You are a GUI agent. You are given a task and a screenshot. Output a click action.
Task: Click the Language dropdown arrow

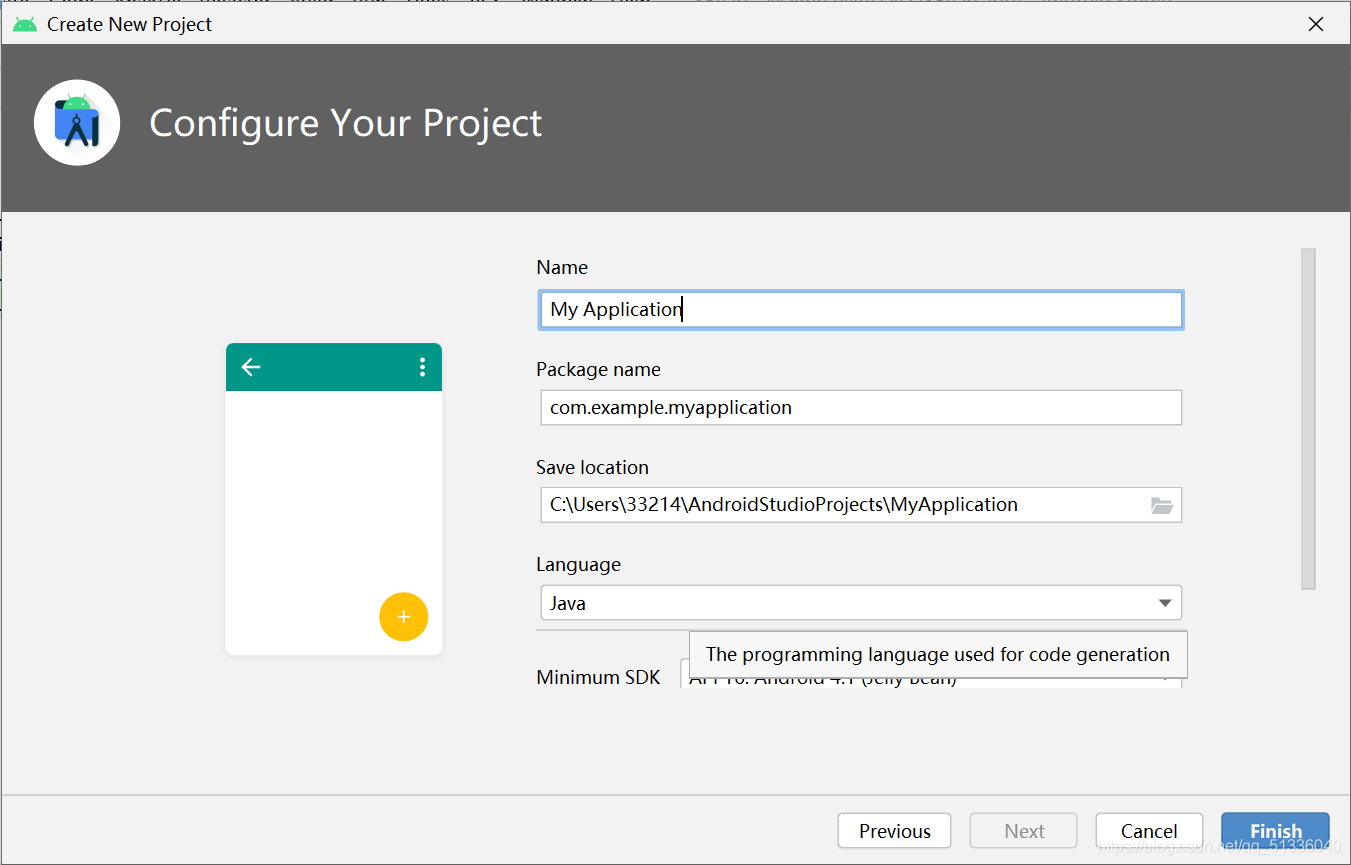click(1164, 603)
